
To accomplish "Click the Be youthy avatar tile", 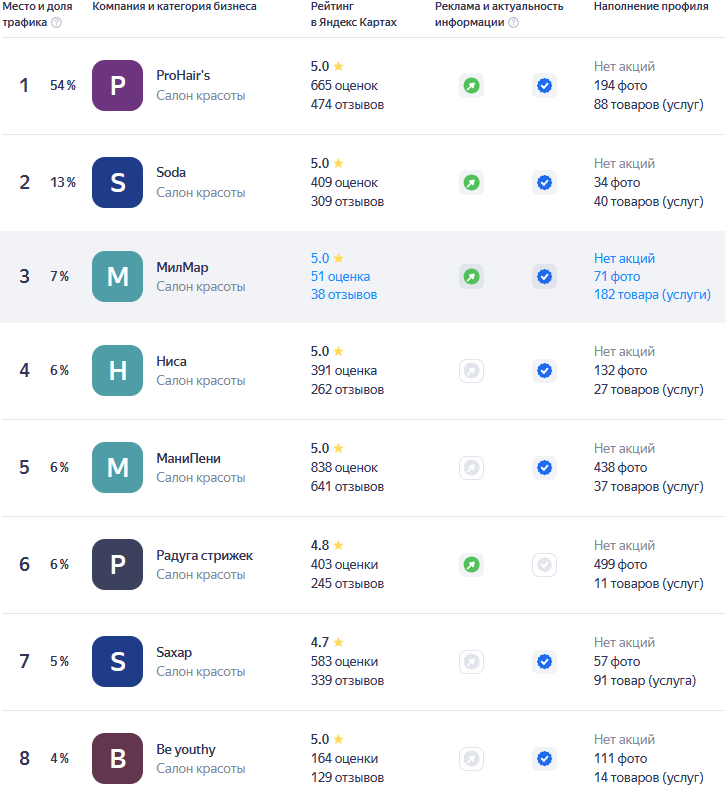I will pos(117,758).
